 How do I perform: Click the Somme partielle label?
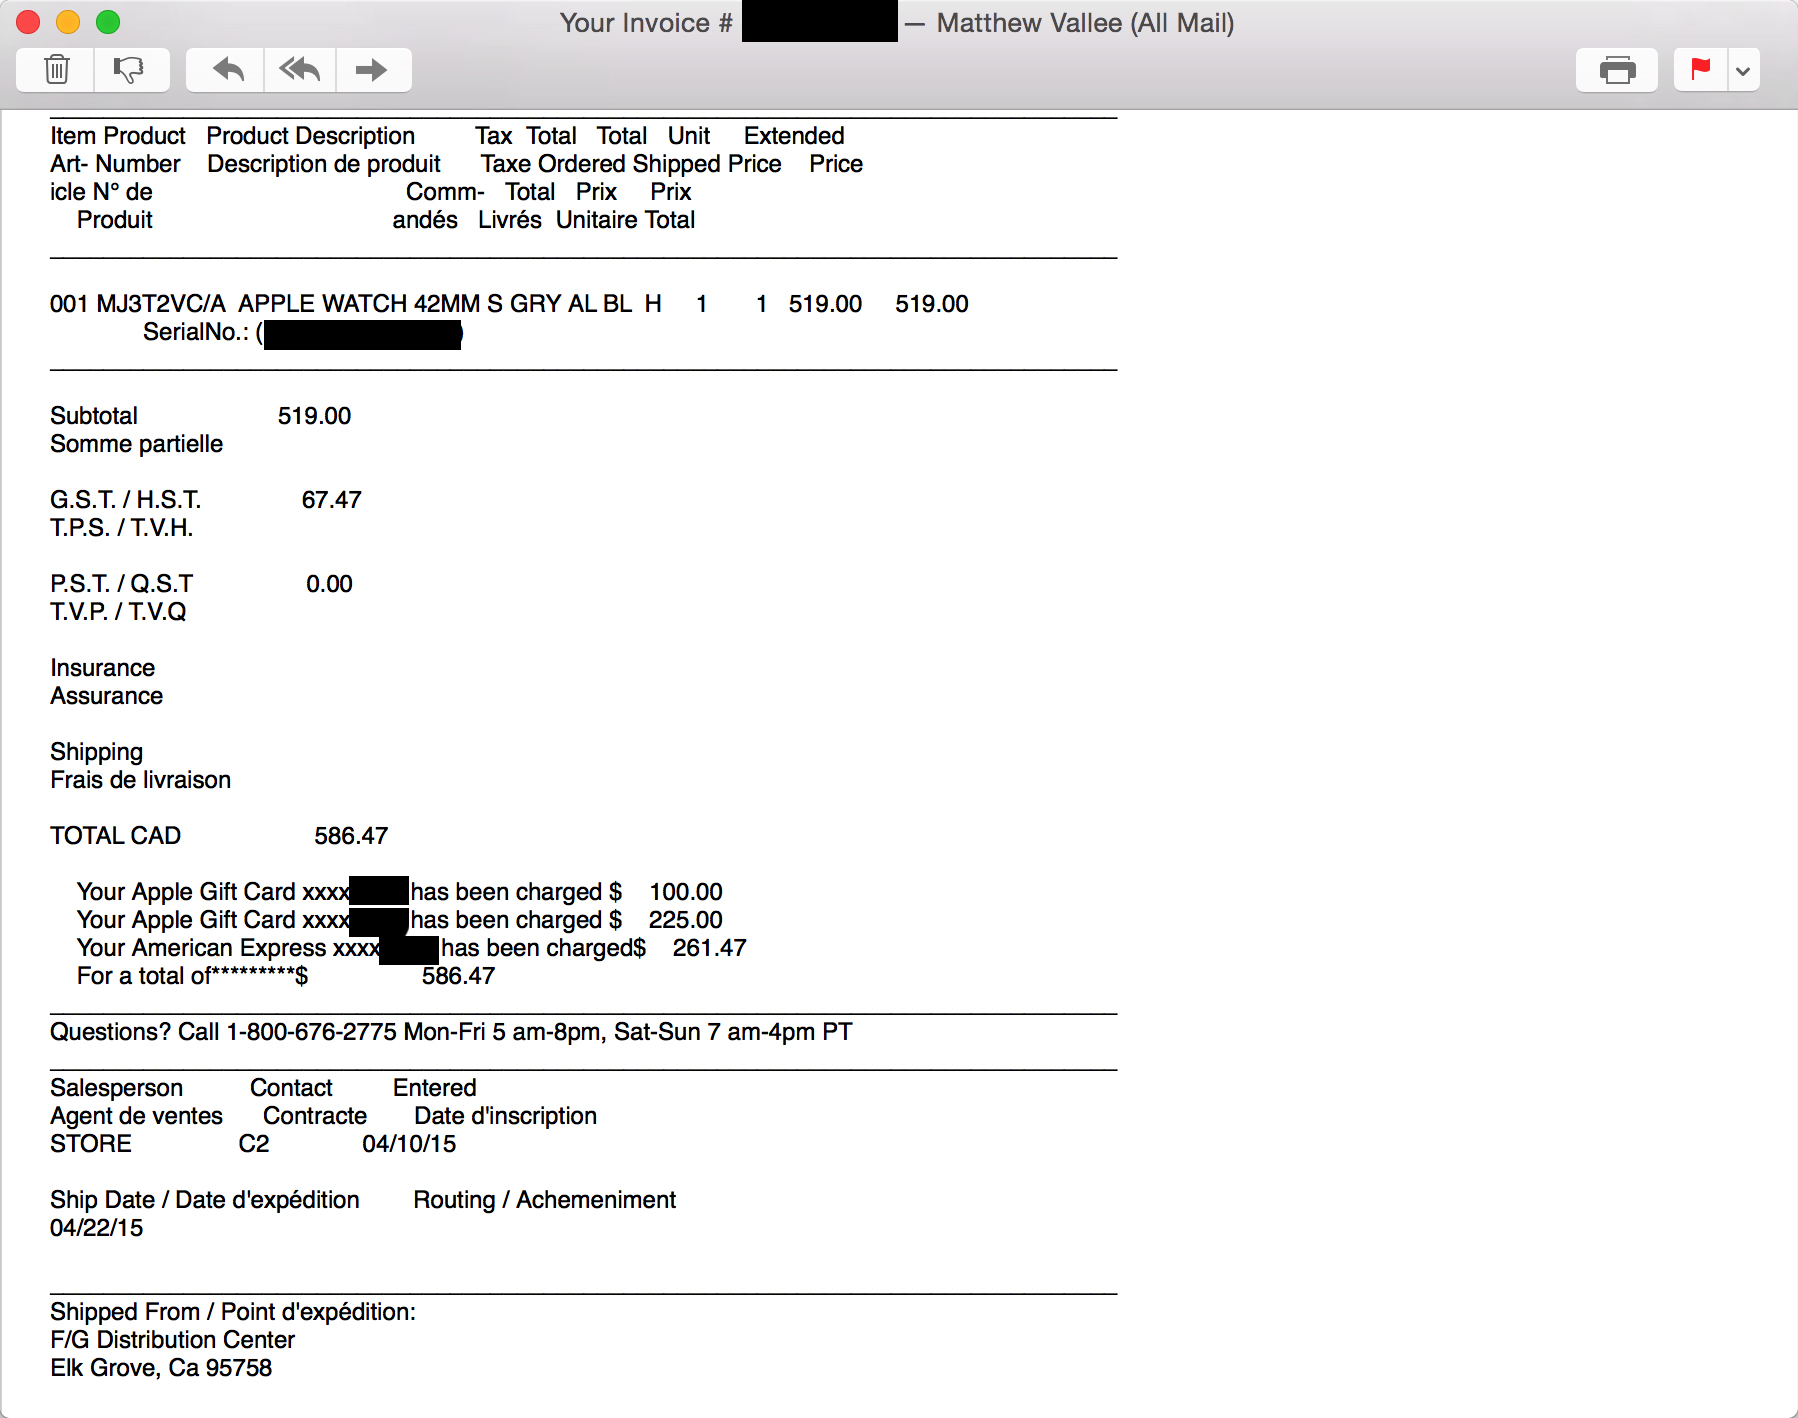click(137, 444)
